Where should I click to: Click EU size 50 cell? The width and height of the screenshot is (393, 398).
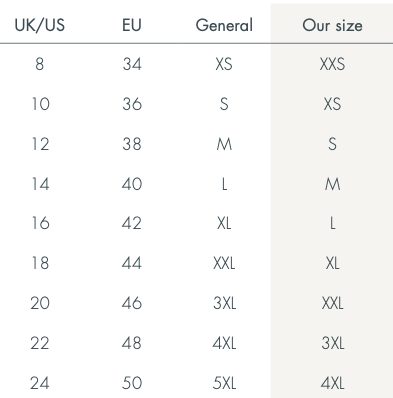(x=132, y=383)
